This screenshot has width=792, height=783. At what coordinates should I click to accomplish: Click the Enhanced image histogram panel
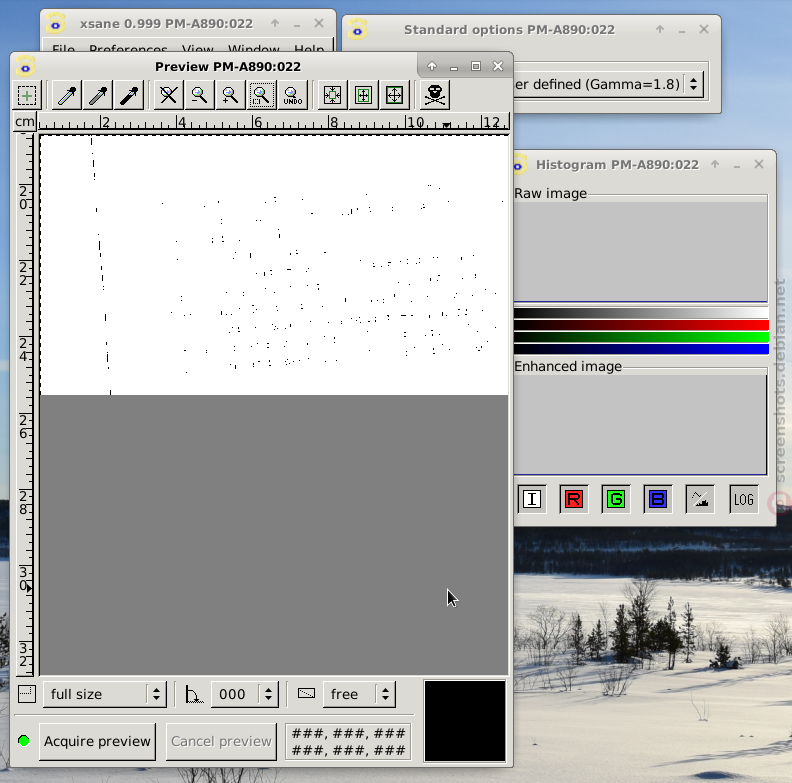(640, 424)
